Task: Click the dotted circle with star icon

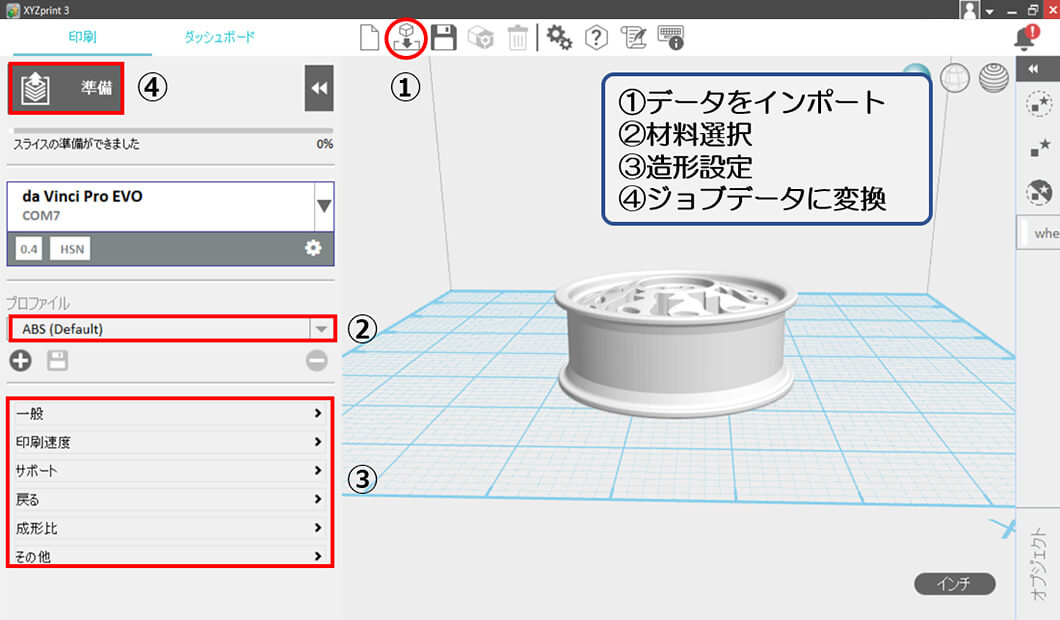Action: (x=1039, y=105)
